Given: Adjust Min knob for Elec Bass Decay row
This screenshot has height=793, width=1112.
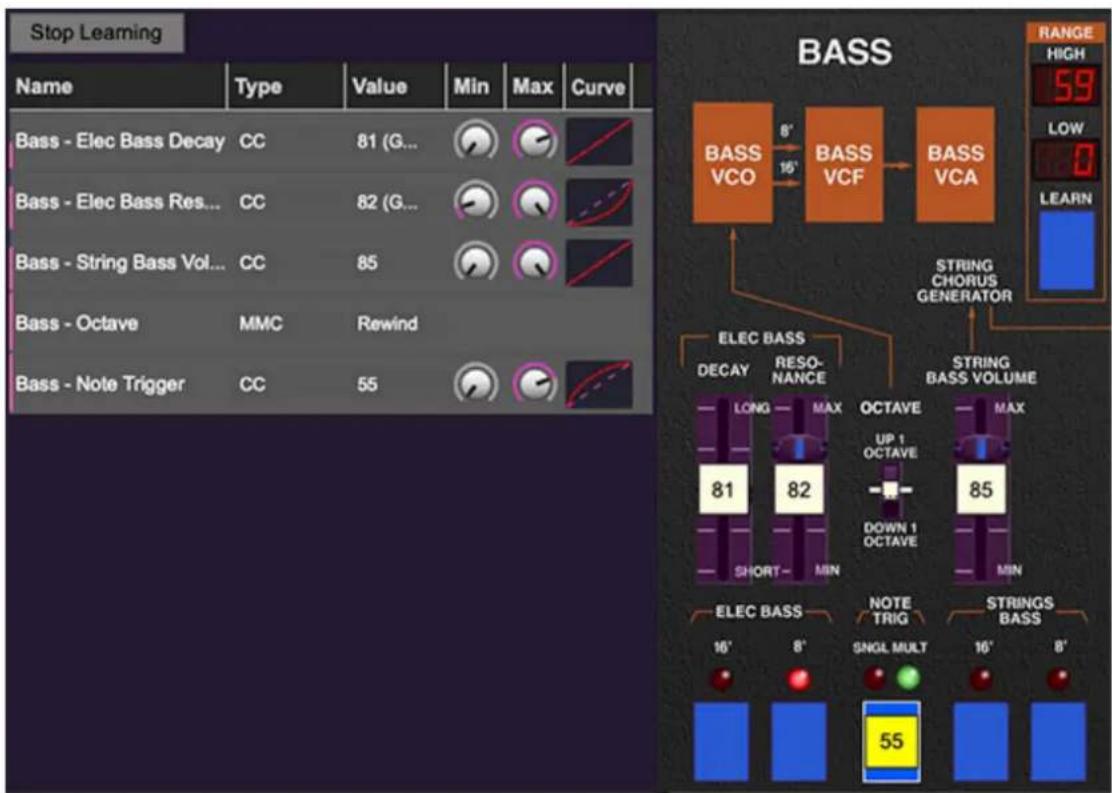Looking at the screenshot, I should [475, 141].
